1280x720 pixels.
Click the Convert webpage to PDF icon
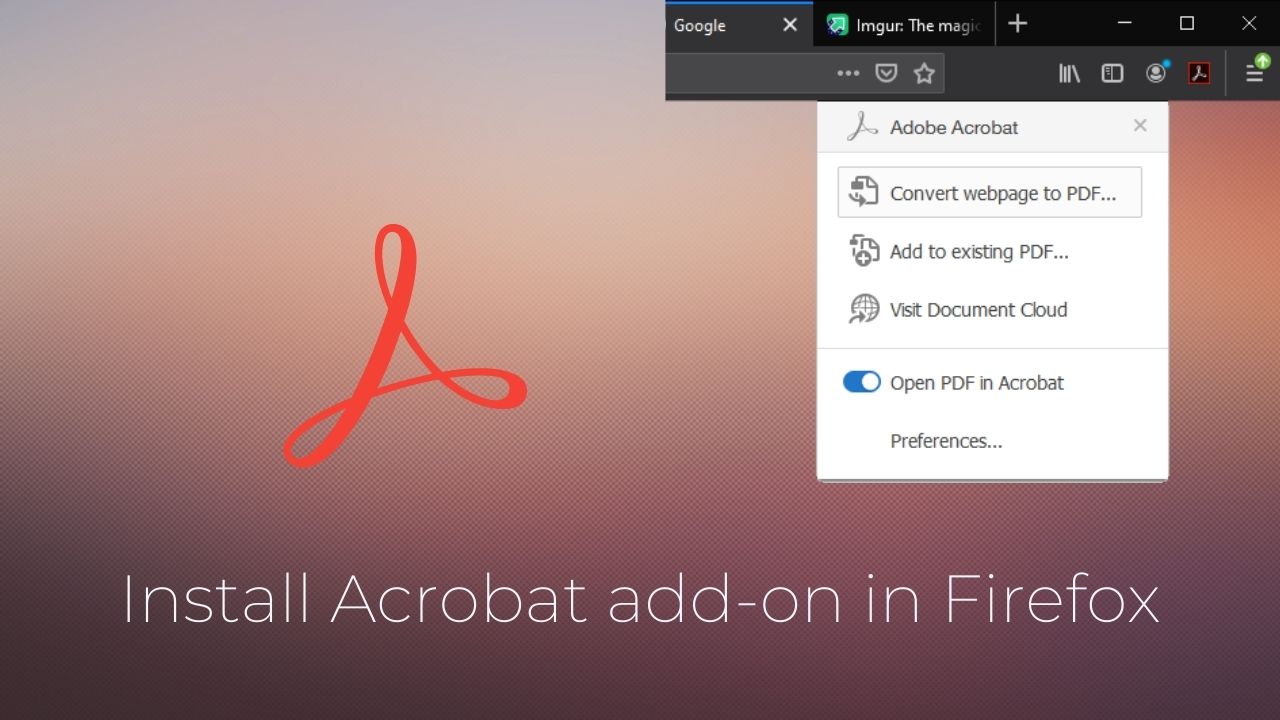coord(863,192)
